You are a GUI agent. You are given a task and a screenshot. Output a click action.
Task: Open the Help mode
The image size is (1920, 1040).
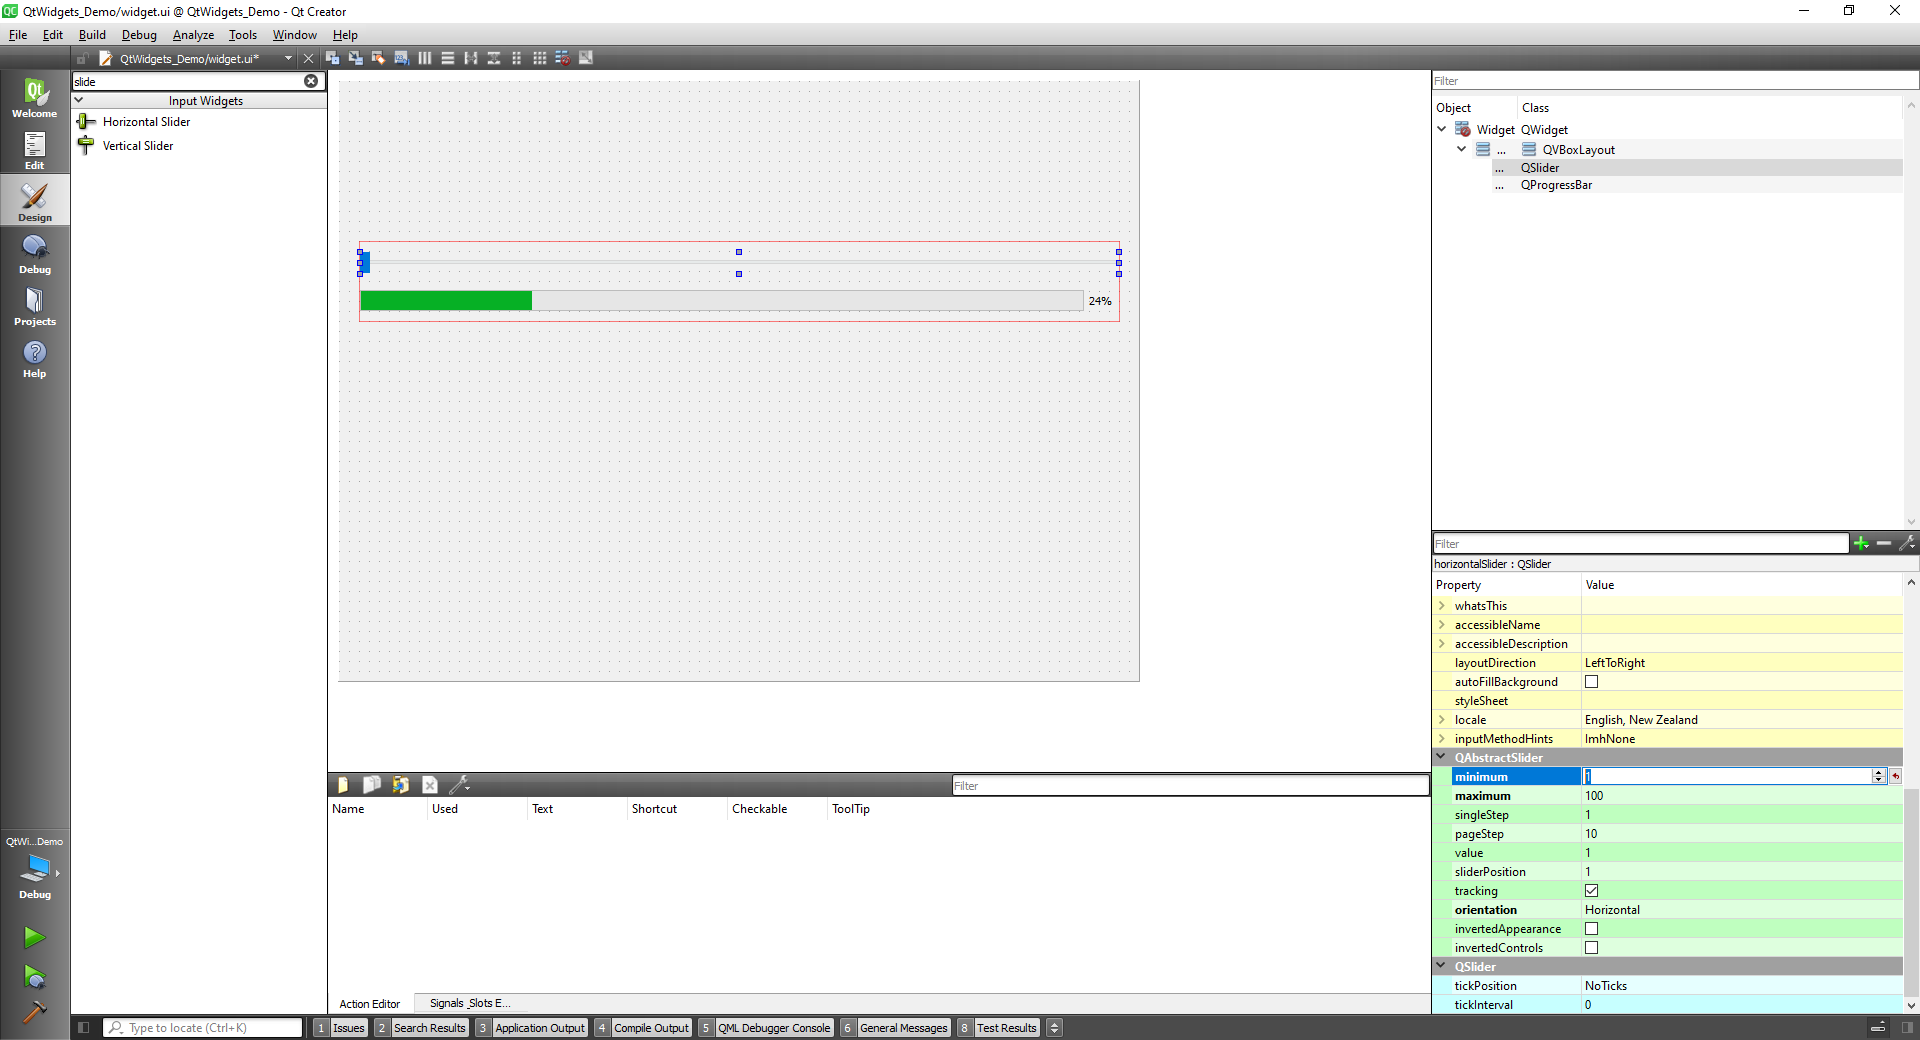(35, 358)
